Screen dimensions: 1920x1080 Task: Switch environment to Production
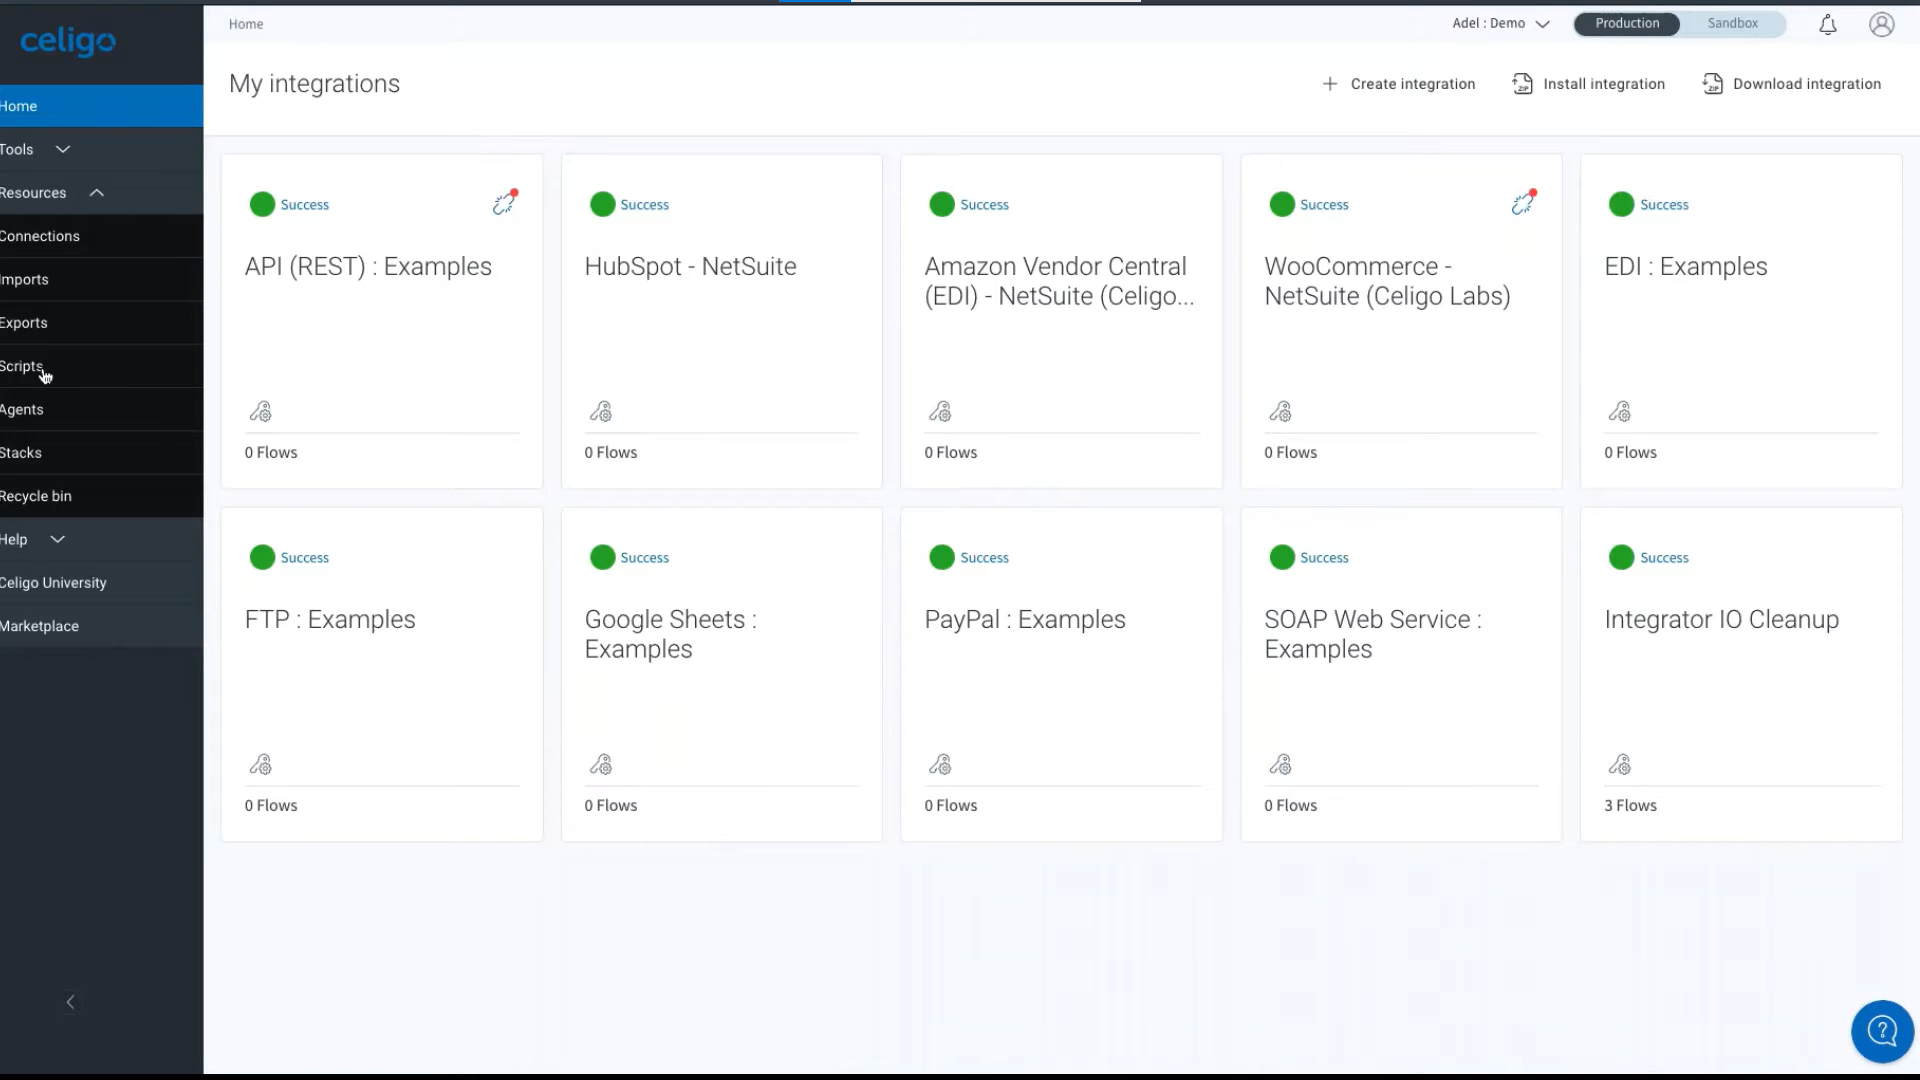(1627, 23)
